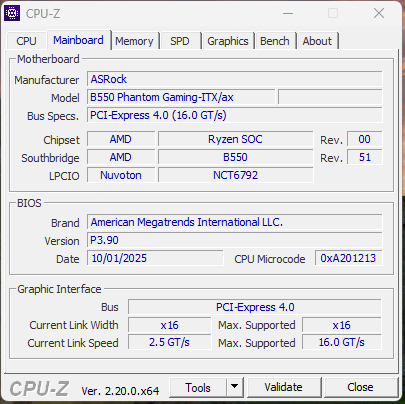This screenshot has width=405, height=404.
Task: Close the CPU-Z window via title bar X
Action: point(379,13)
